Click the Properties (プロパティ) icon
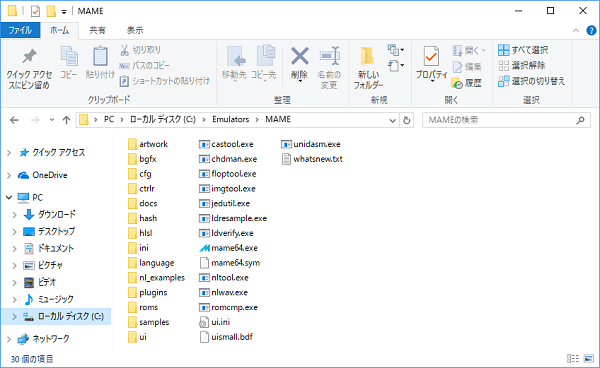This screenshot has height=368, width=600. coord(431,57)
